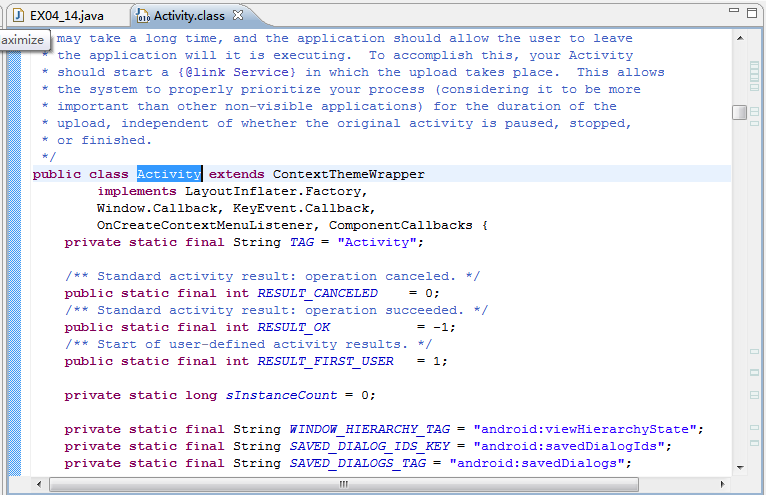This screenshot has width=766, height=495.
Task: Click the highlighted Activity class name
Action: click(169, 174)
